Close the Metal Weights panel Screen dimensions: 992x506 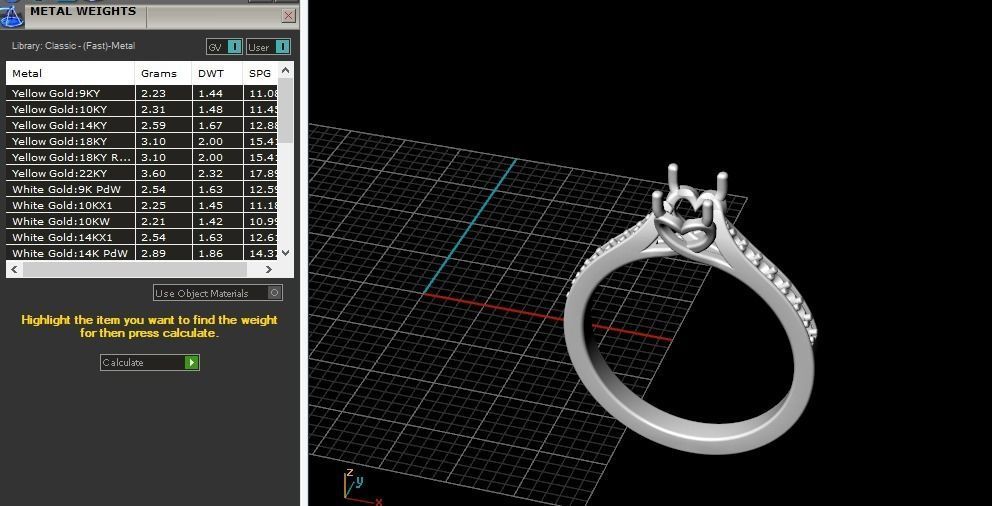[288, 16]
